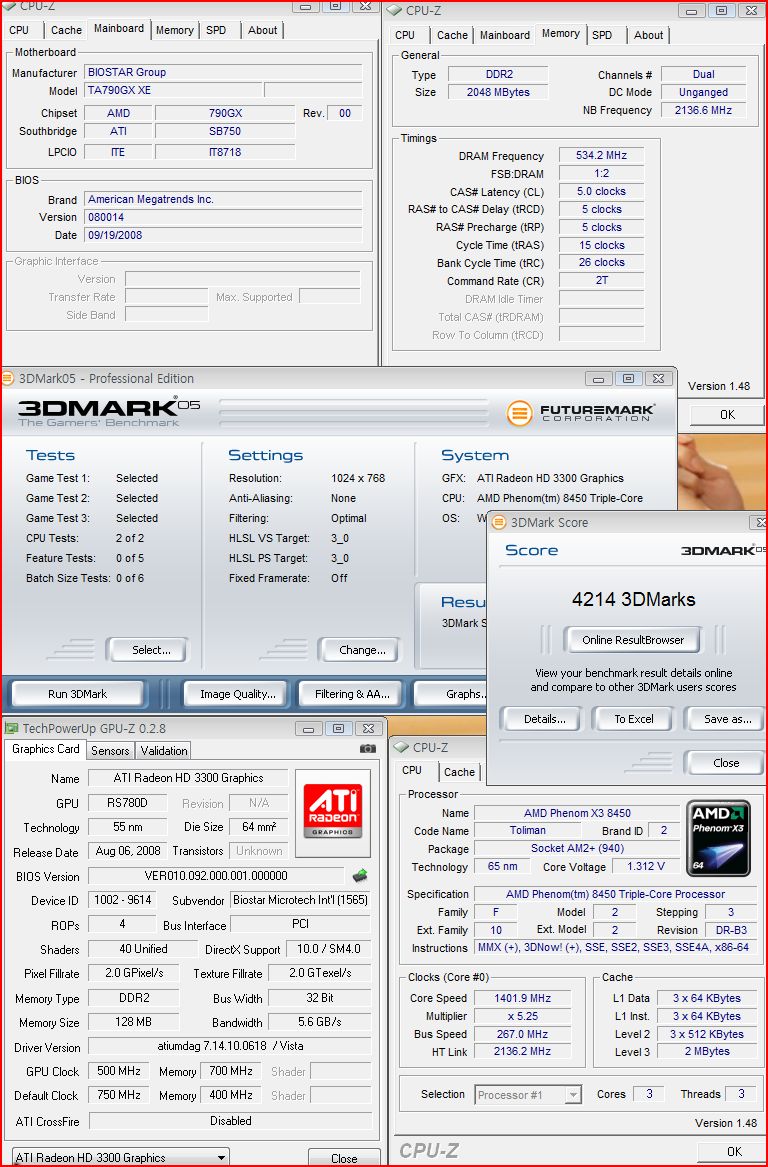Click the 4214 3DMarks score text
The width and height of the screenshot is (768, 1167).
pos(633,599)
